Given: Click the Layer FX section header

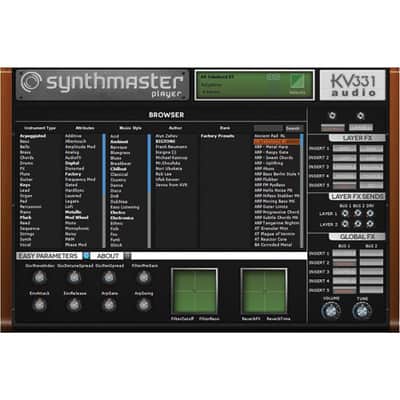Looking at the screenshot, I should [x=357, y=138].
